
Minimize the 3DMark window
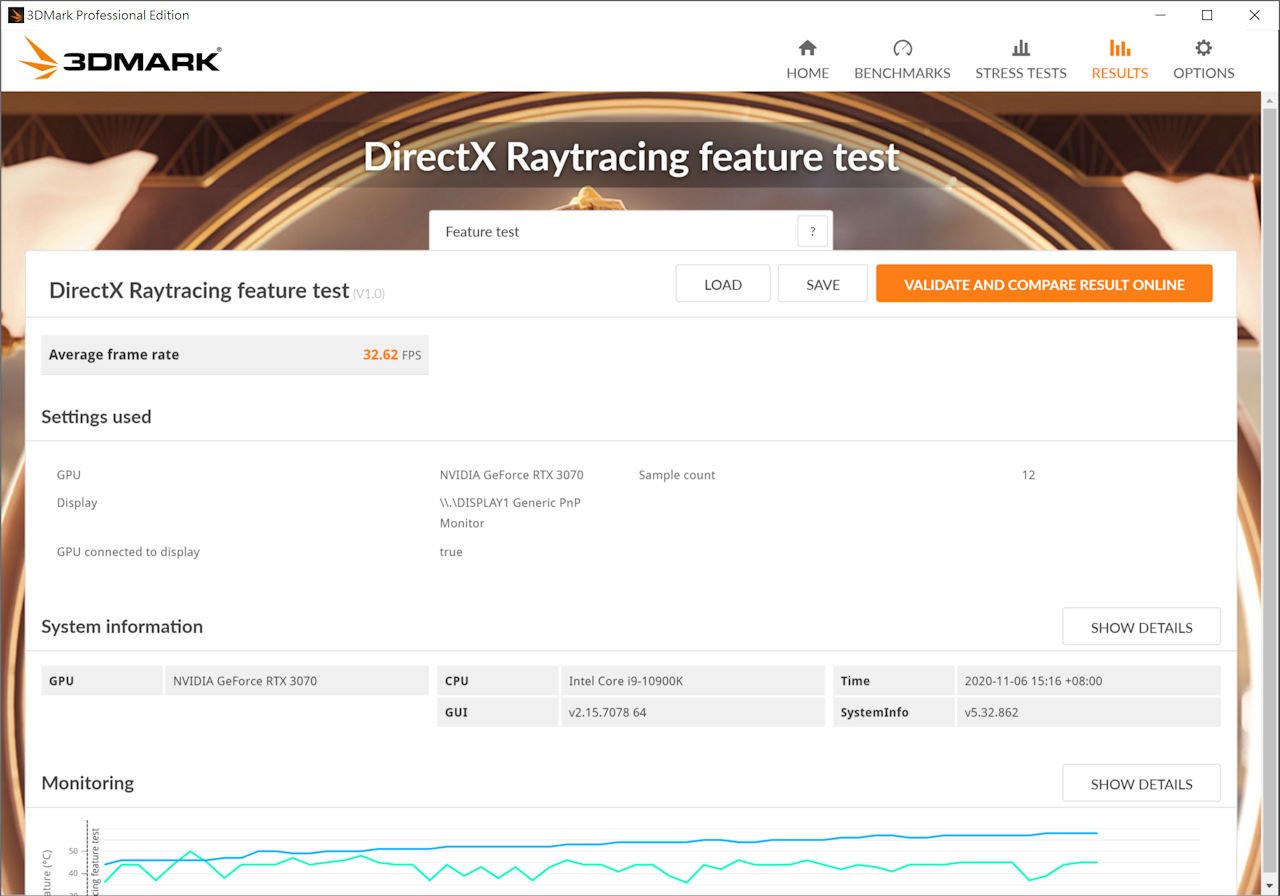[1161, 15]
